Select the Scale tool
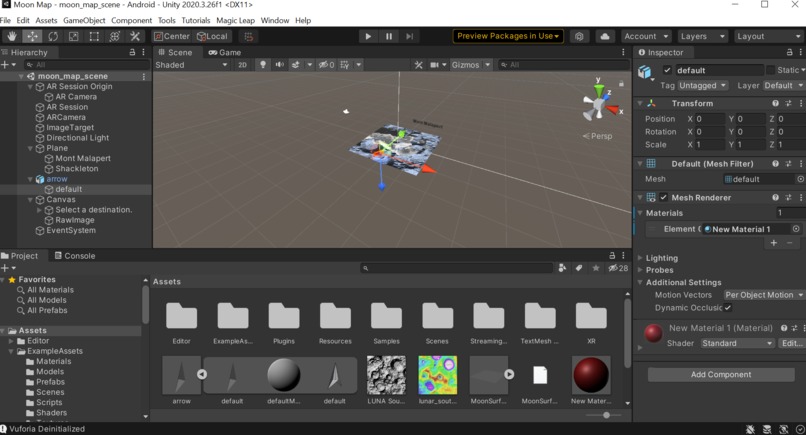The image size is (806, 435). click(x=73, y=36)
